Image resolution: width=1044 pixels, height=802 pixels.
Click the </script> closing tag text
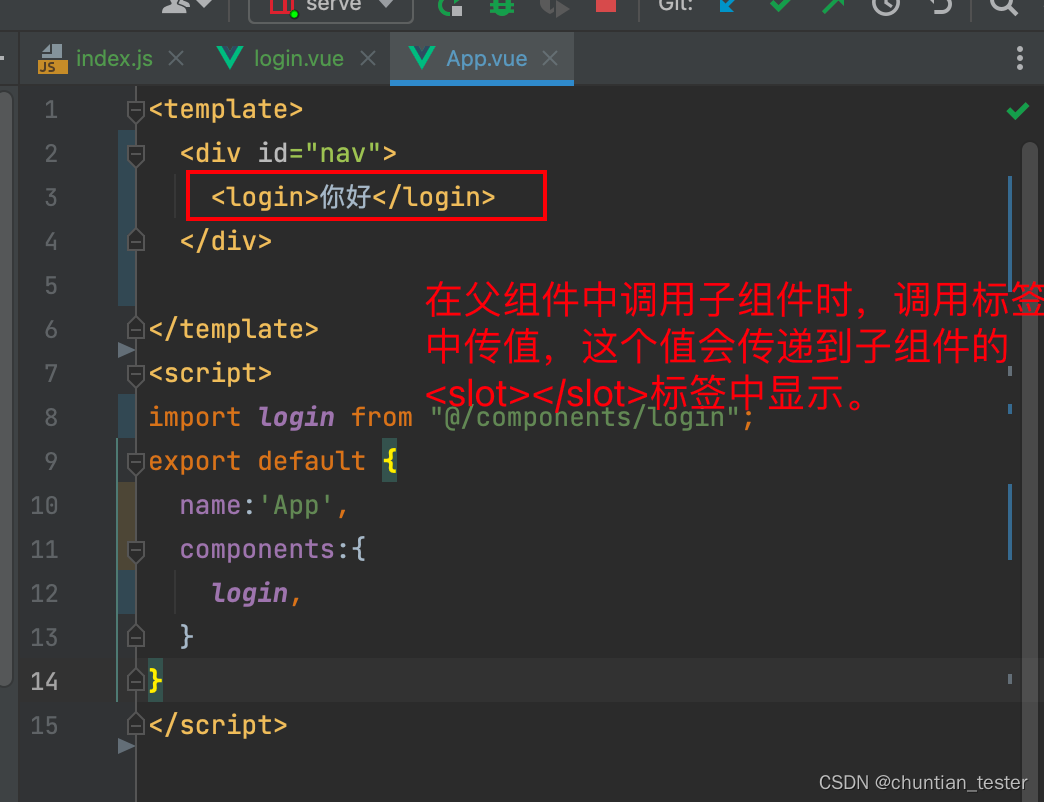pos(218,725)
